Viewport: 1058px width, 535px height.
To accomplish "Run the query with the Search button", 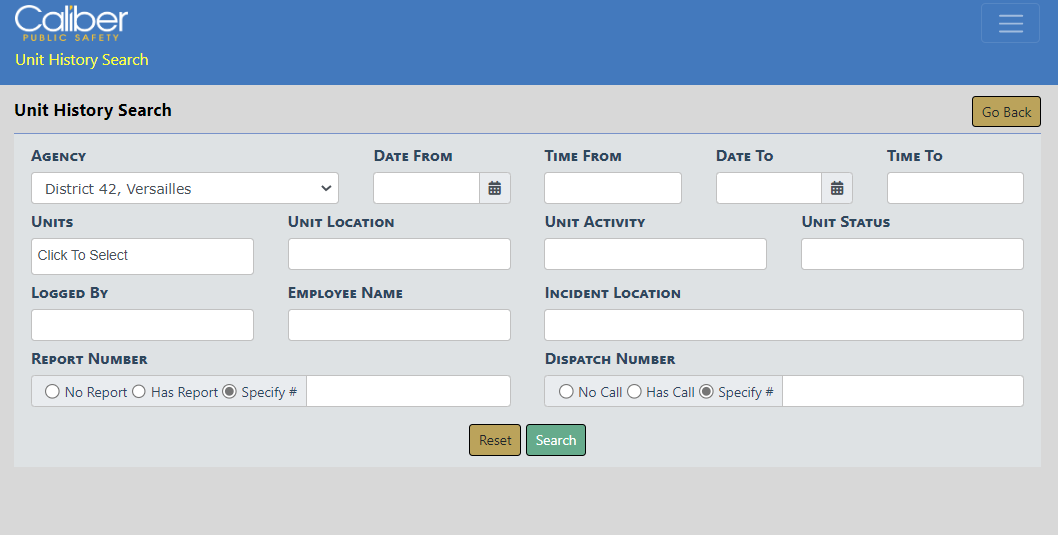I will [x=556, y=440].
